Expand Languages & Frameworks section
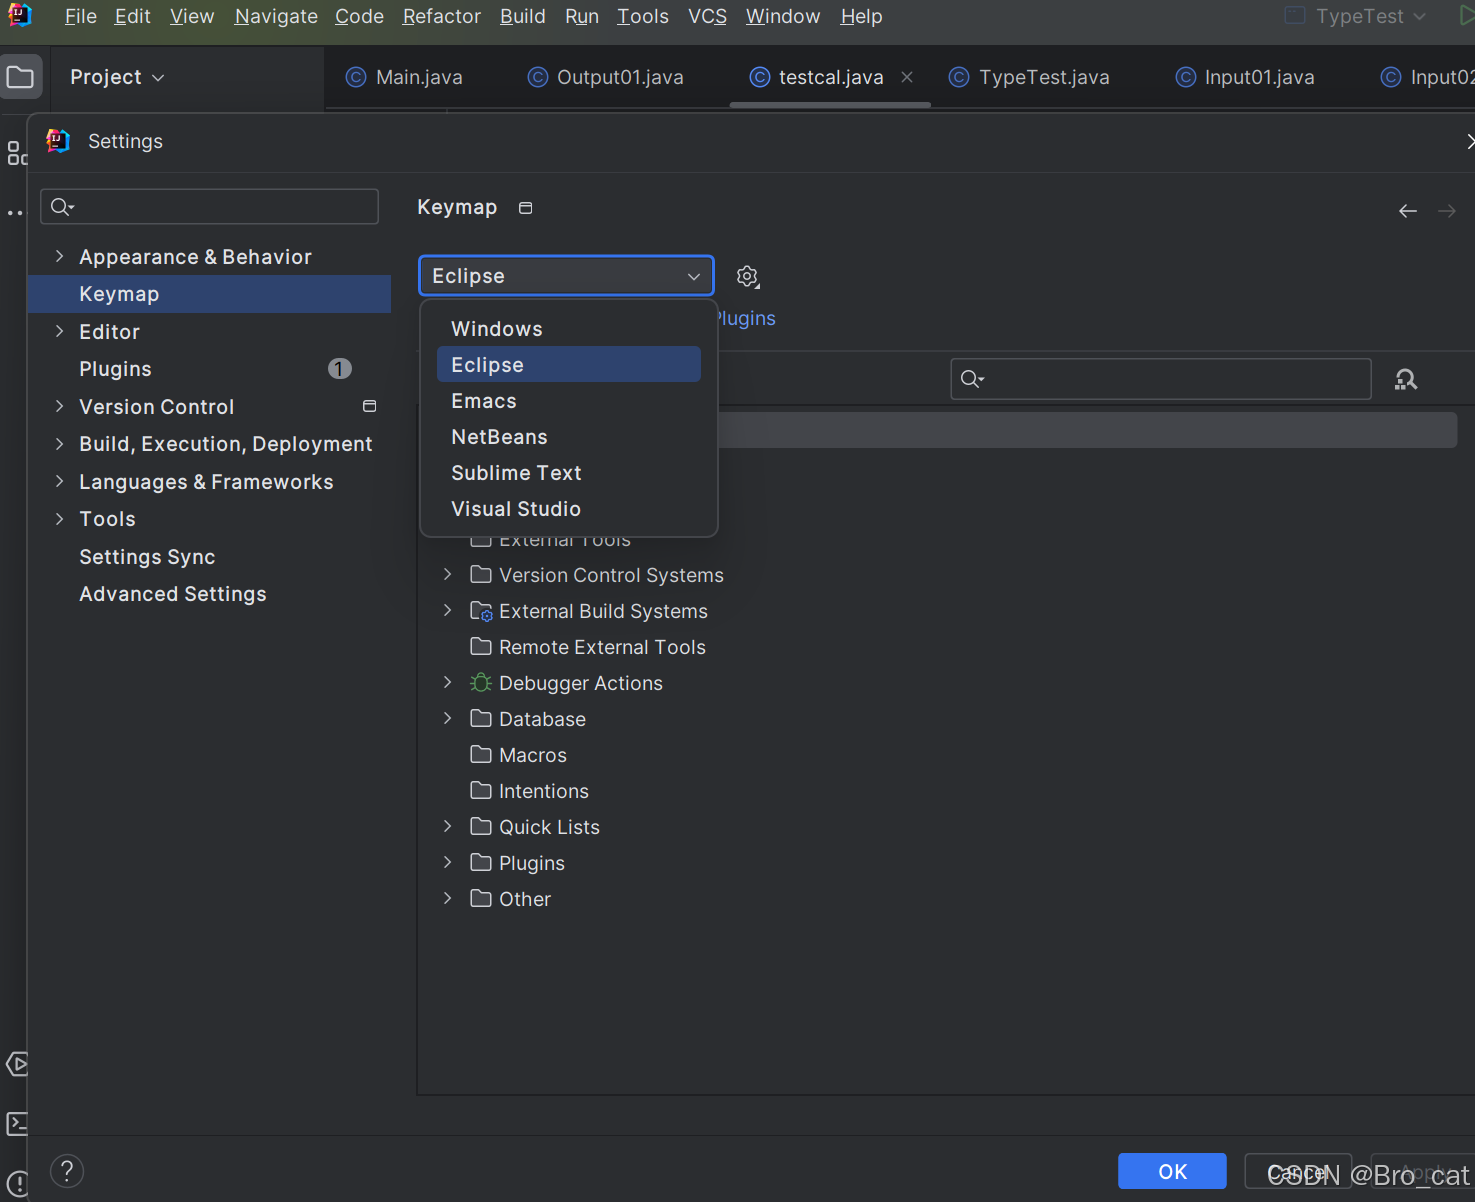The image size is (1475, 1202). click(60, 481)
